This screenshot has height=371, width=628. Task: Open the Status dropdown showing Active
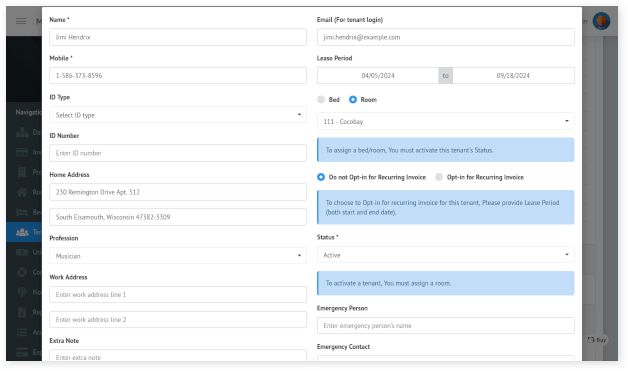pyautogui.click(x=445, y=255)
